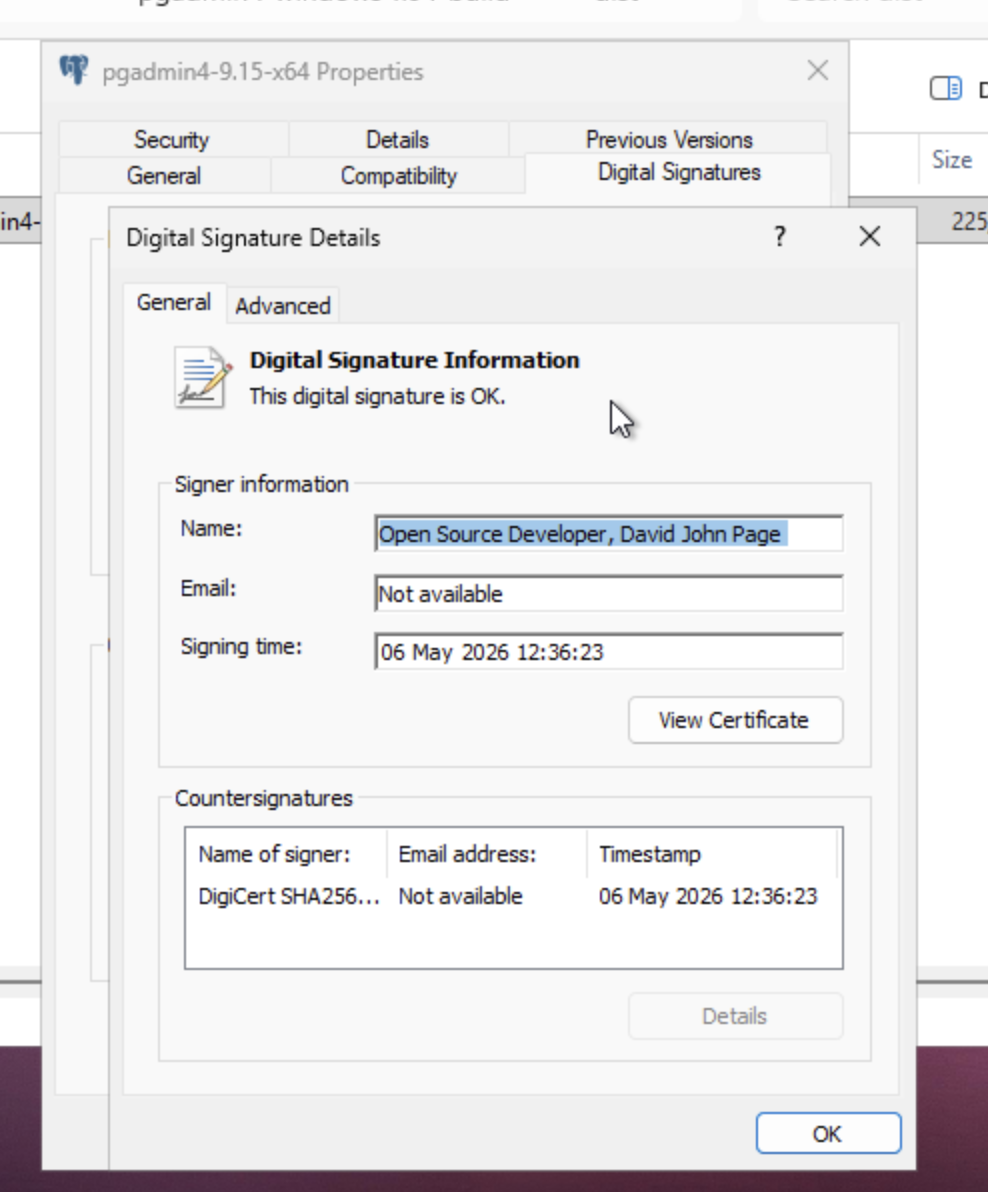Click the Size column header in Explorer

[952, 160]
